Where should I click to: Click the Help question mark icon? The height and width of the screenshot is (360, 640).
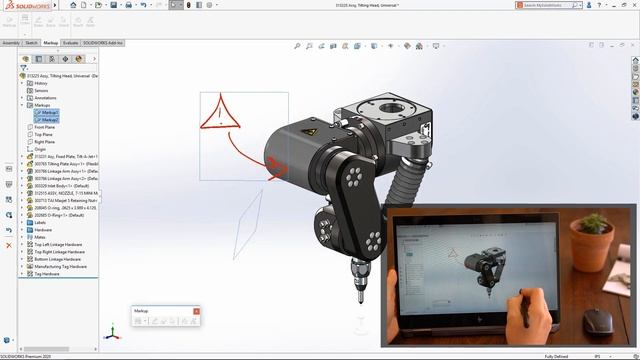(x=599, y=5)
